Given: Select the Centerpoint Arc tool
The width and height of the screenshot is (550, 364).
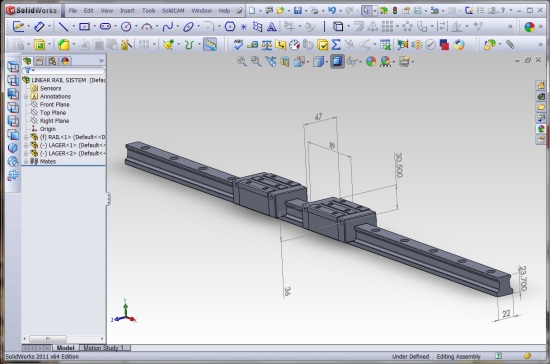Looking at the screenshot, I should [x=147, y=27].
